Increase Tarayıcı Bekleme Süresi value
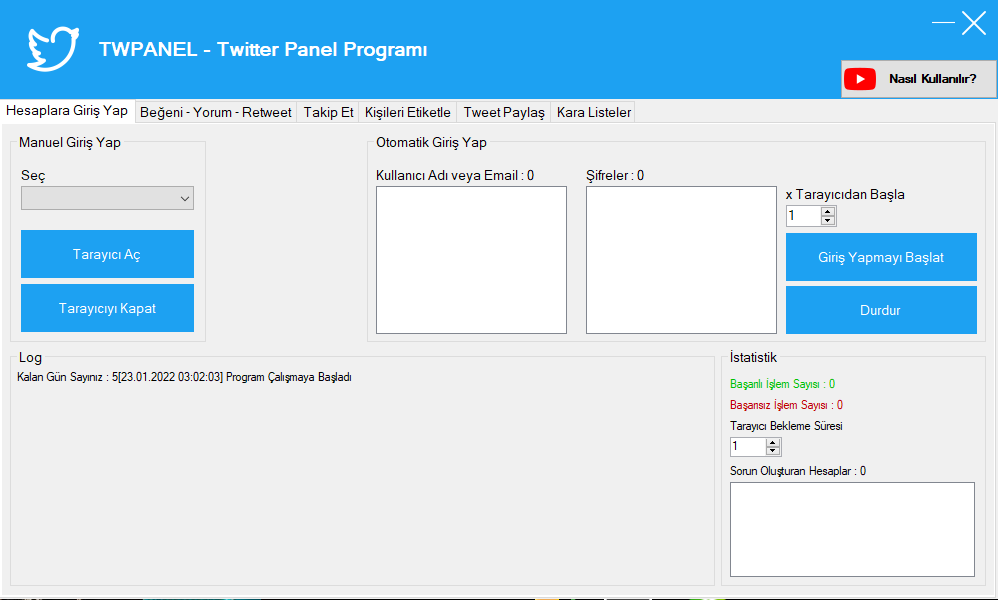 click(x=773, y=442)
